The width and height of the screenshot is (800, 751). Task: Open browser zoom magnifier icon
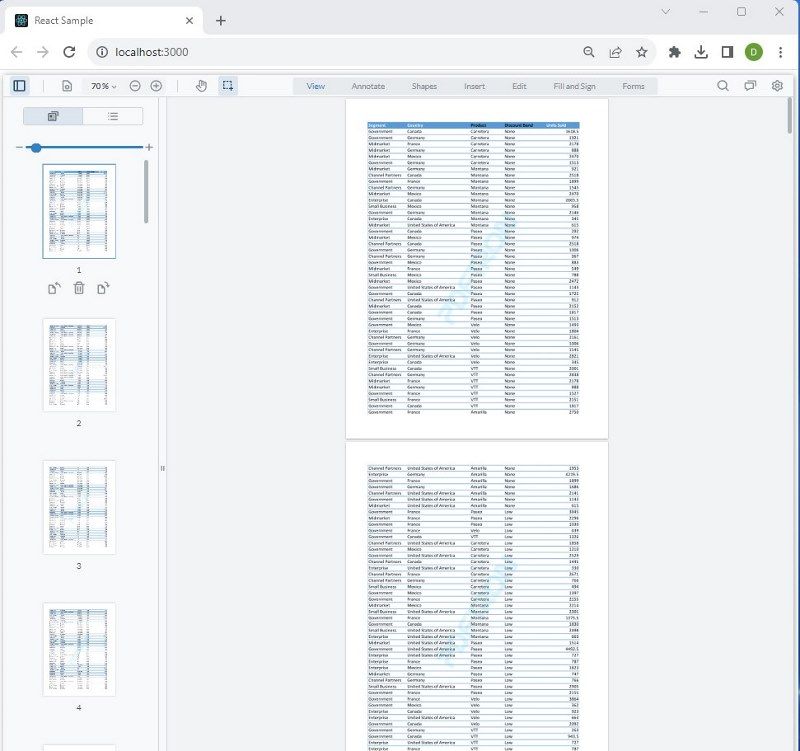[x=589, y=52]
